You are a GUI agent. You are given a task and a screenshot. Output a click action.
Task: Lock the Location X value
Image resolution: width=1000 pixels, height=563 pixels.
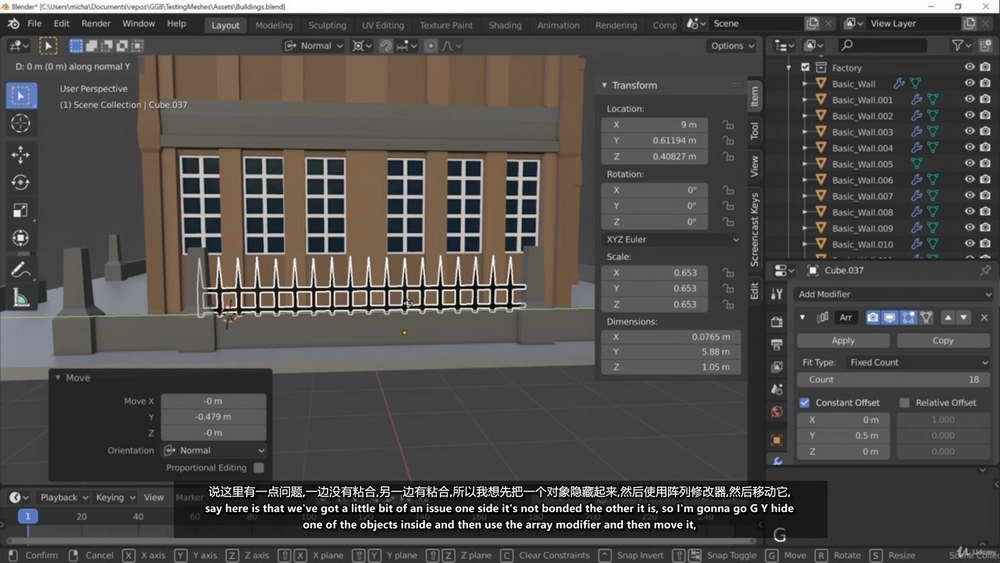coord(728,125)
